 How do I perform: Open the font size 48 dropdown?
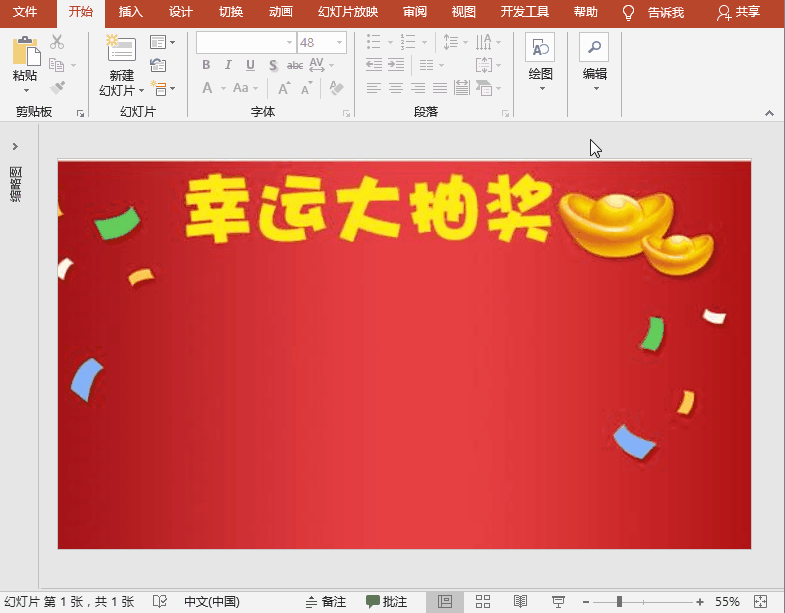click(x=340, y=43)
